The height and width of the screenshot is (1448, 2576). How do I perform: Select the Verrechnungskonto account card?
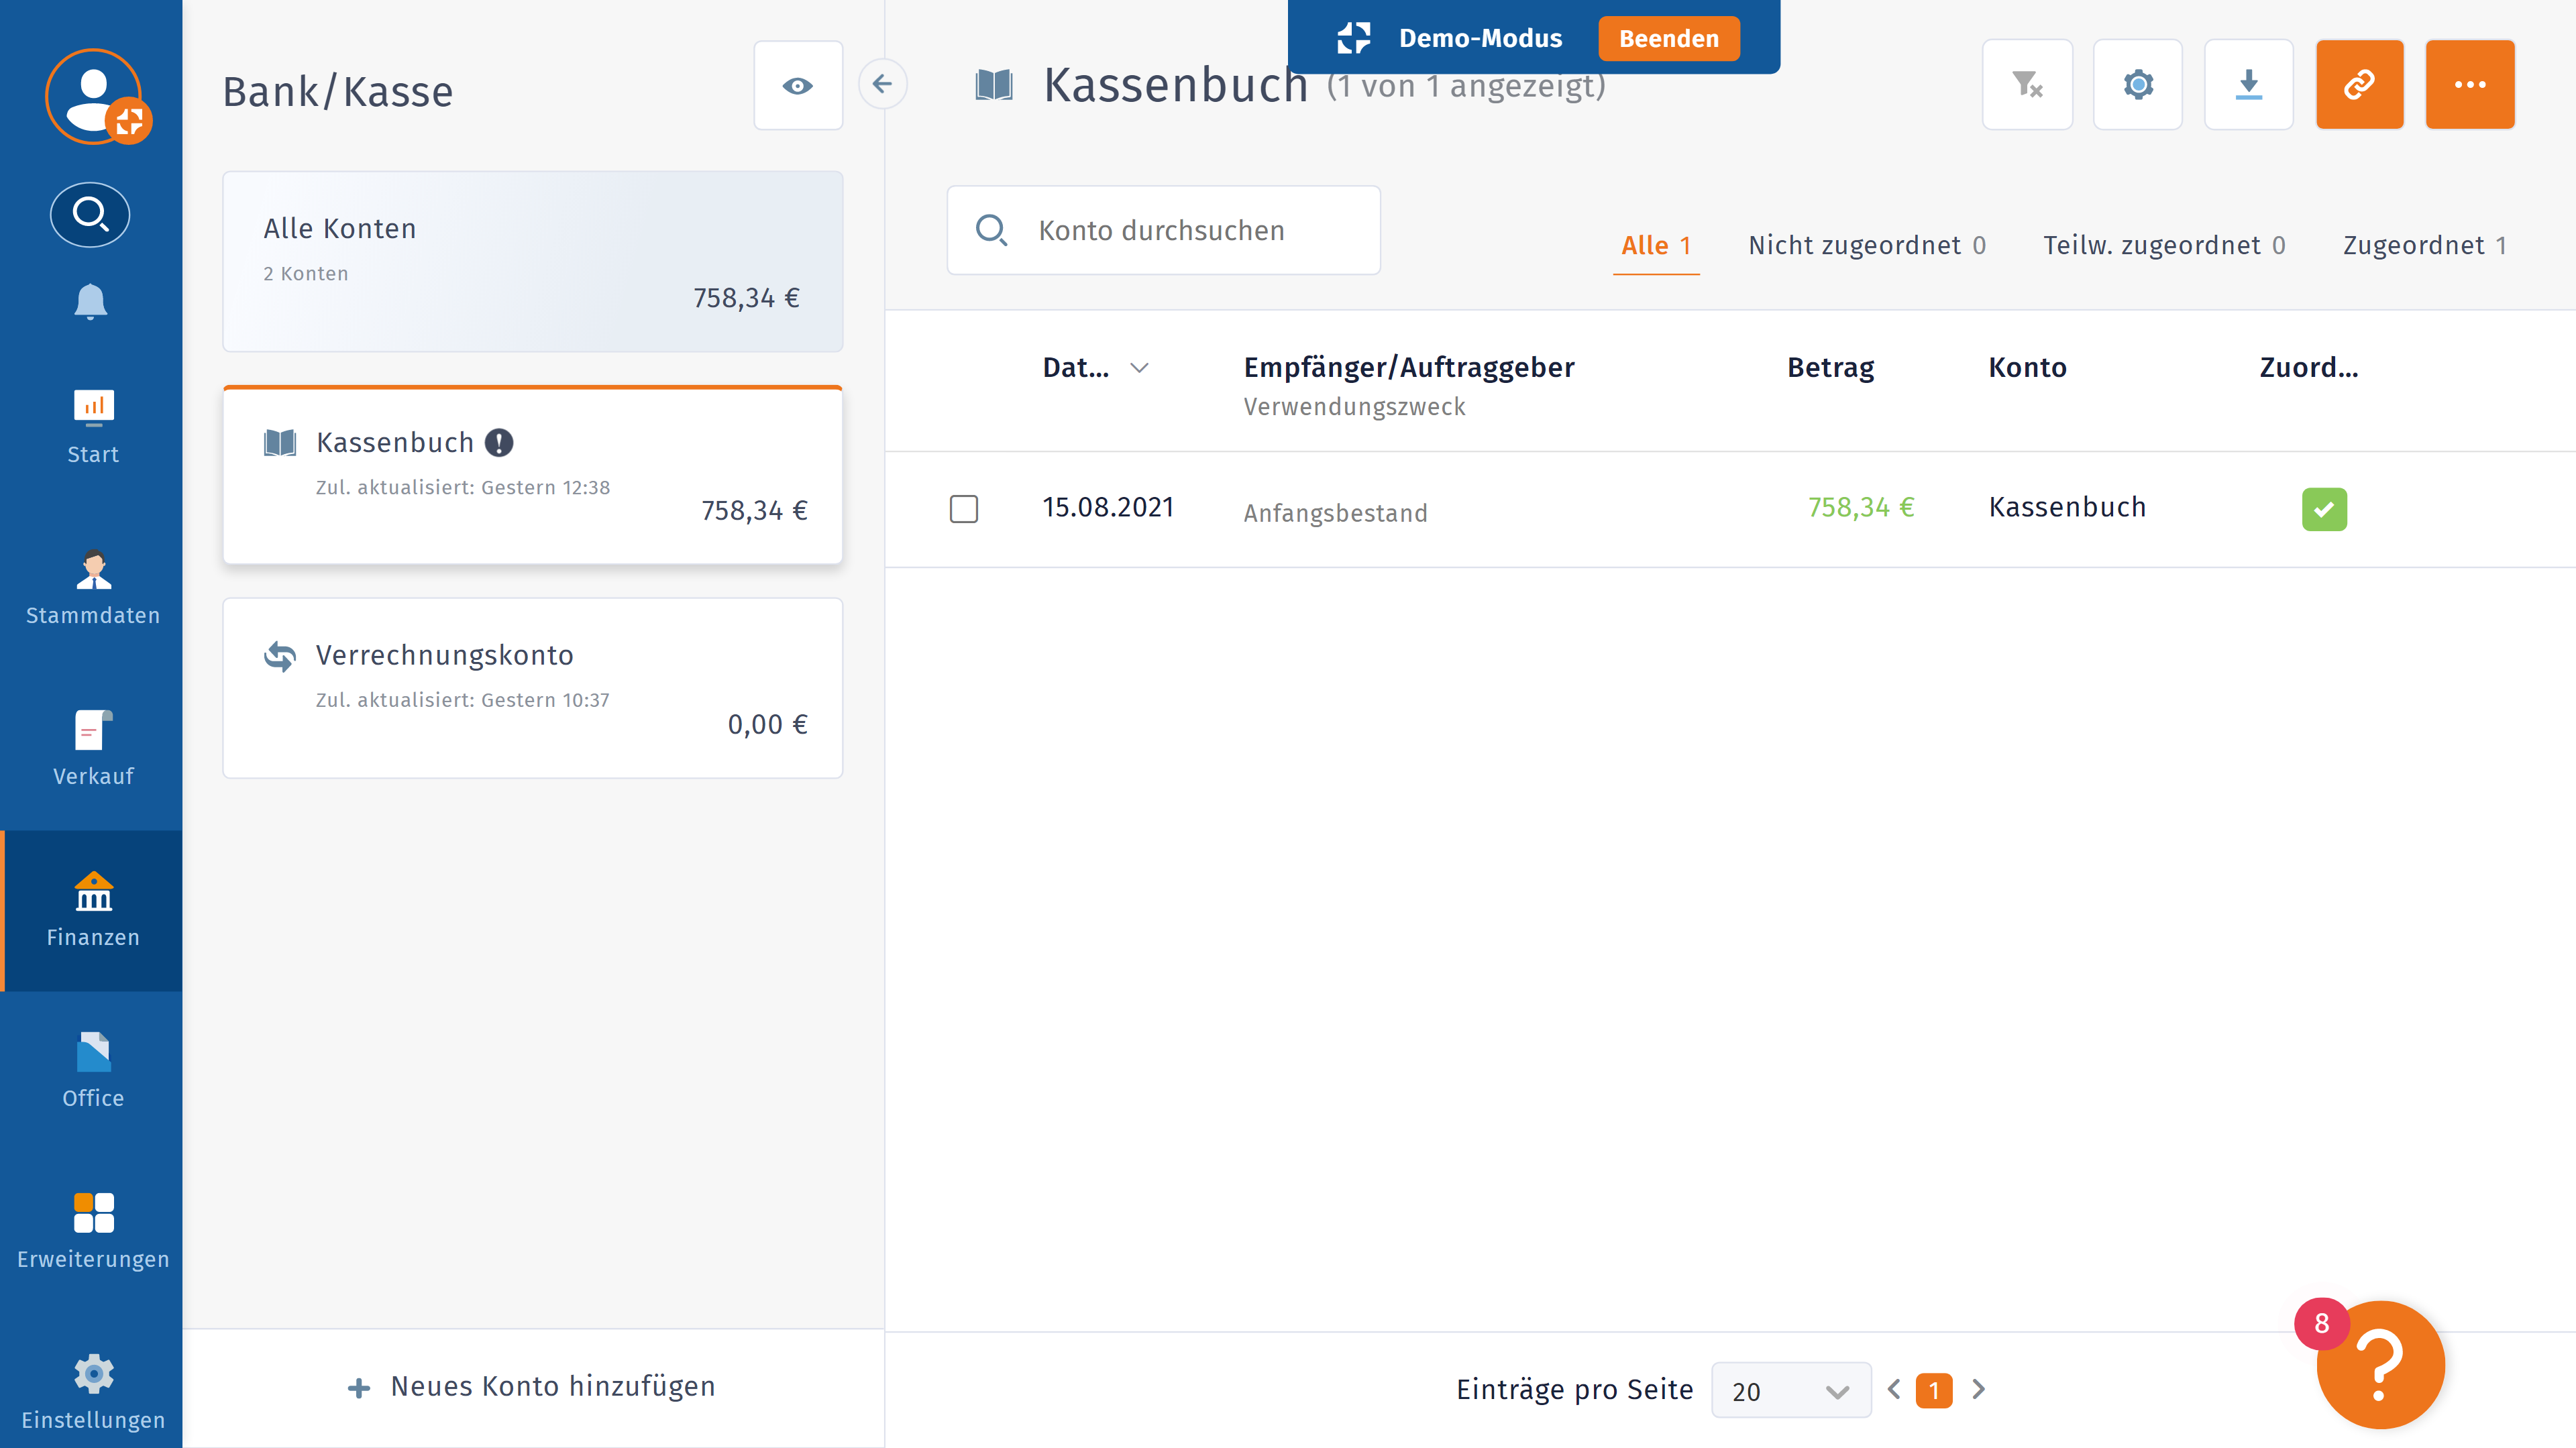click(x=532, y=688)
